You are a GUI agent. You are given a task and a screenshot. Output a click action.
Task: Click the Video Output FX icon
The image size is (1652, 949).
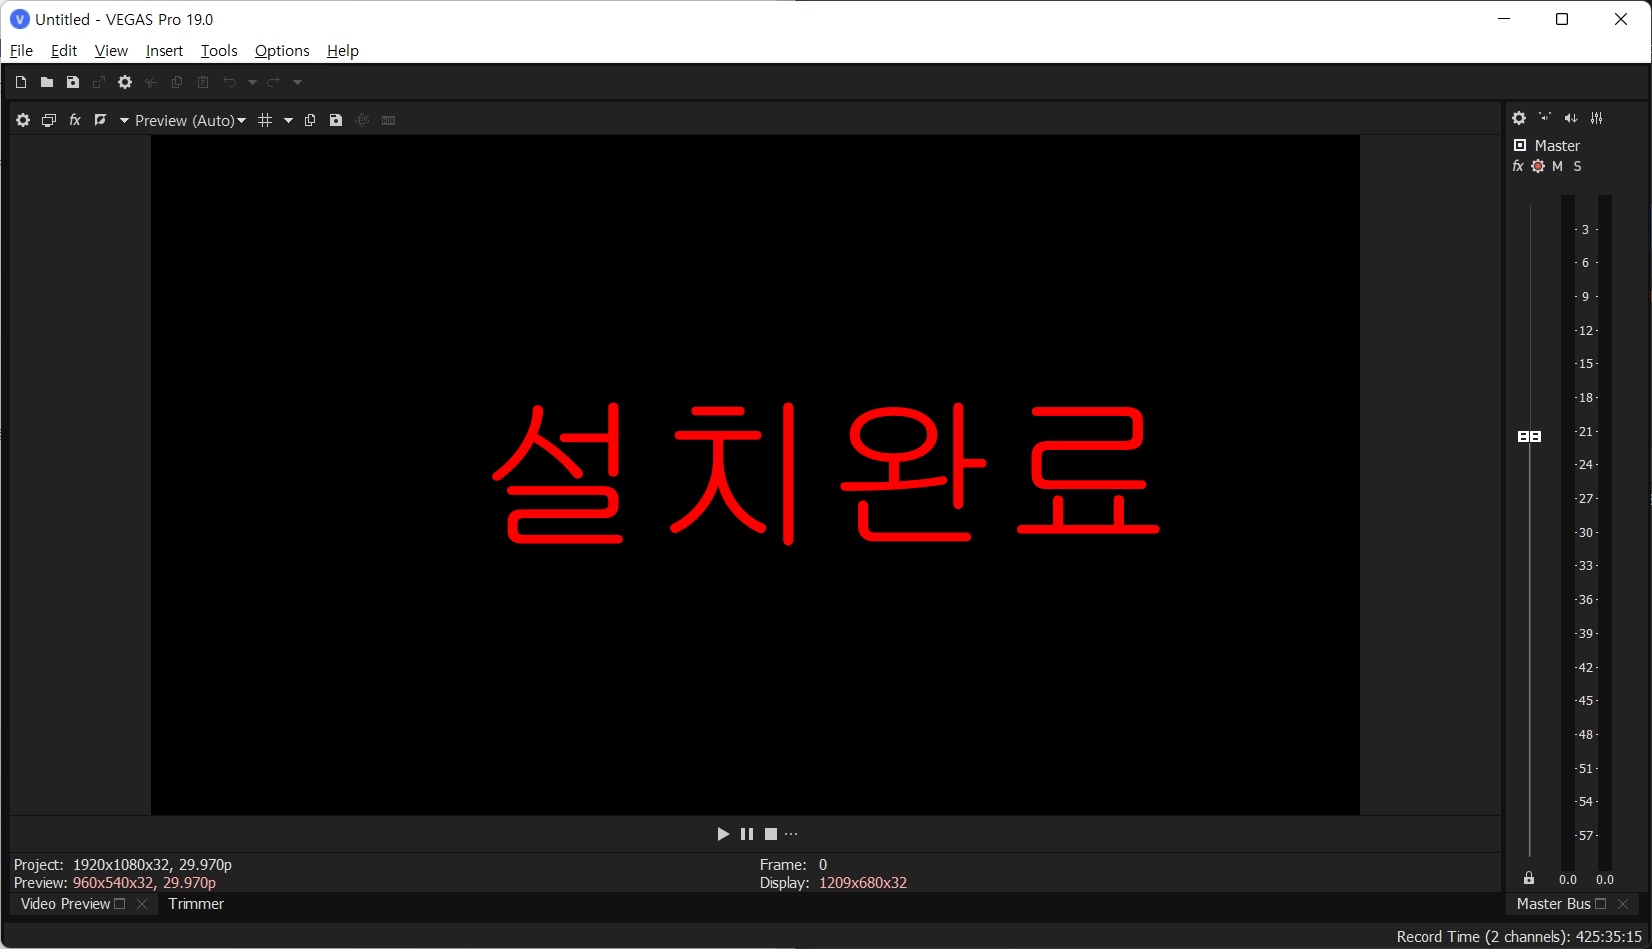[x=75, y=119]
